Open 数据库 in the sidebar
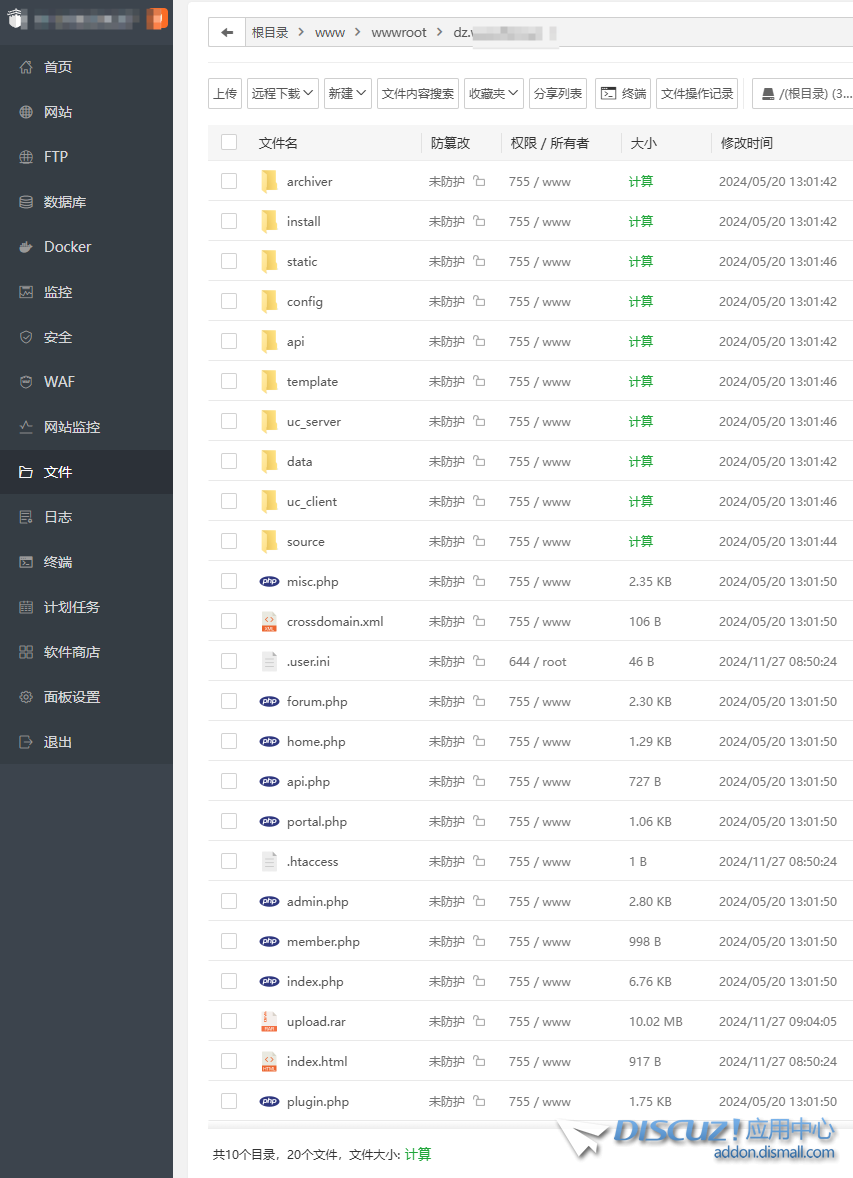853x1178 pixels. tap(65, 202)
